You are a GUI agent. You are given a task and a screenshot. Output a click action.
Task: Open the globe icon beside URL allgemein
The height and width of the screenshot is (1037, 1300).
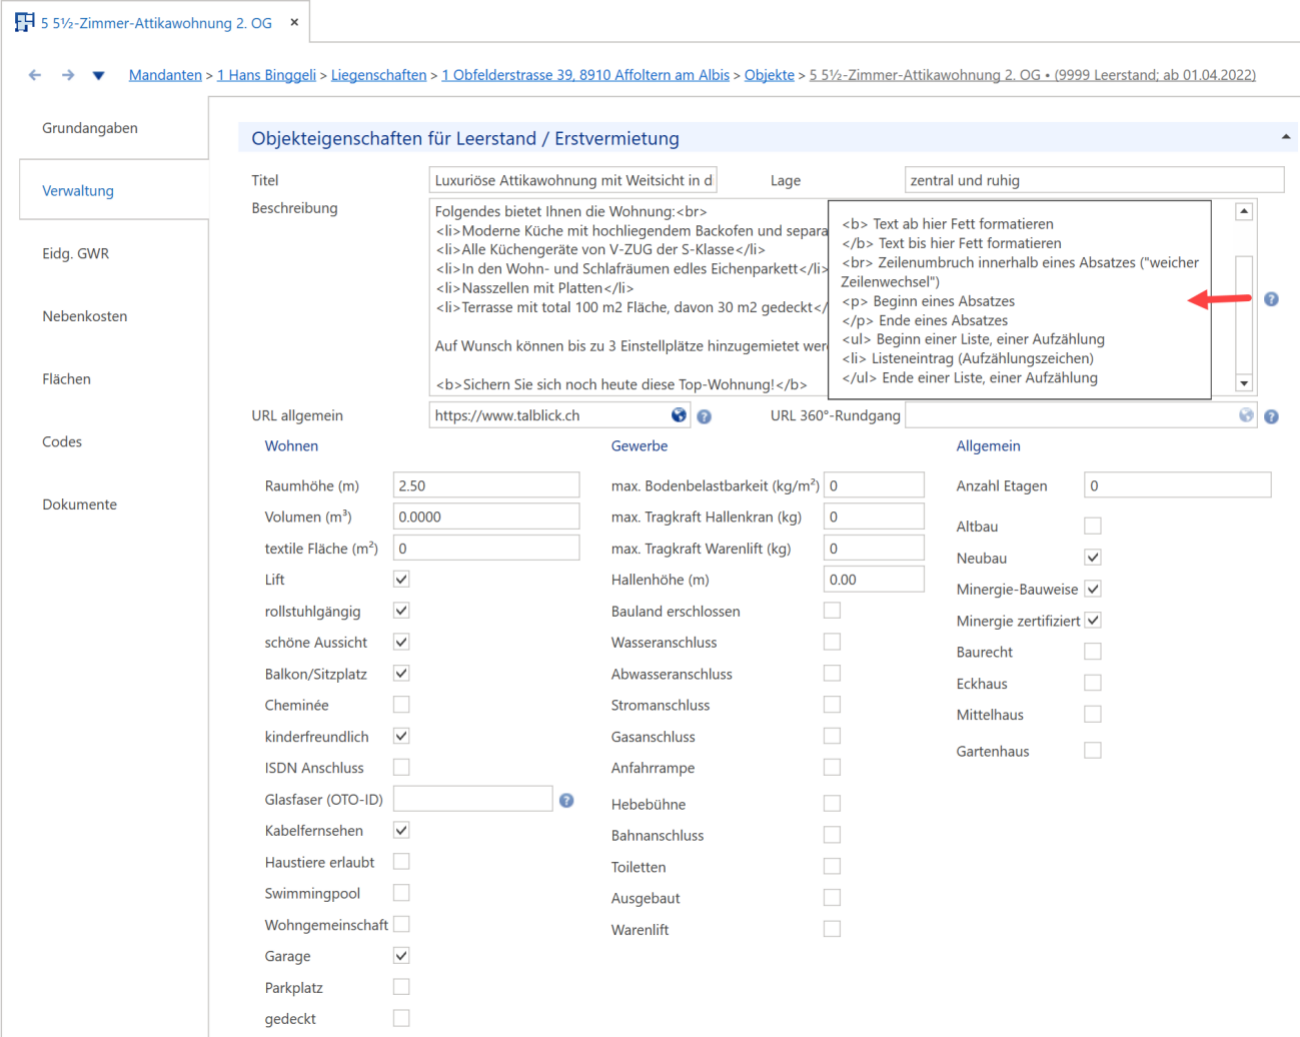click(679, 415)
